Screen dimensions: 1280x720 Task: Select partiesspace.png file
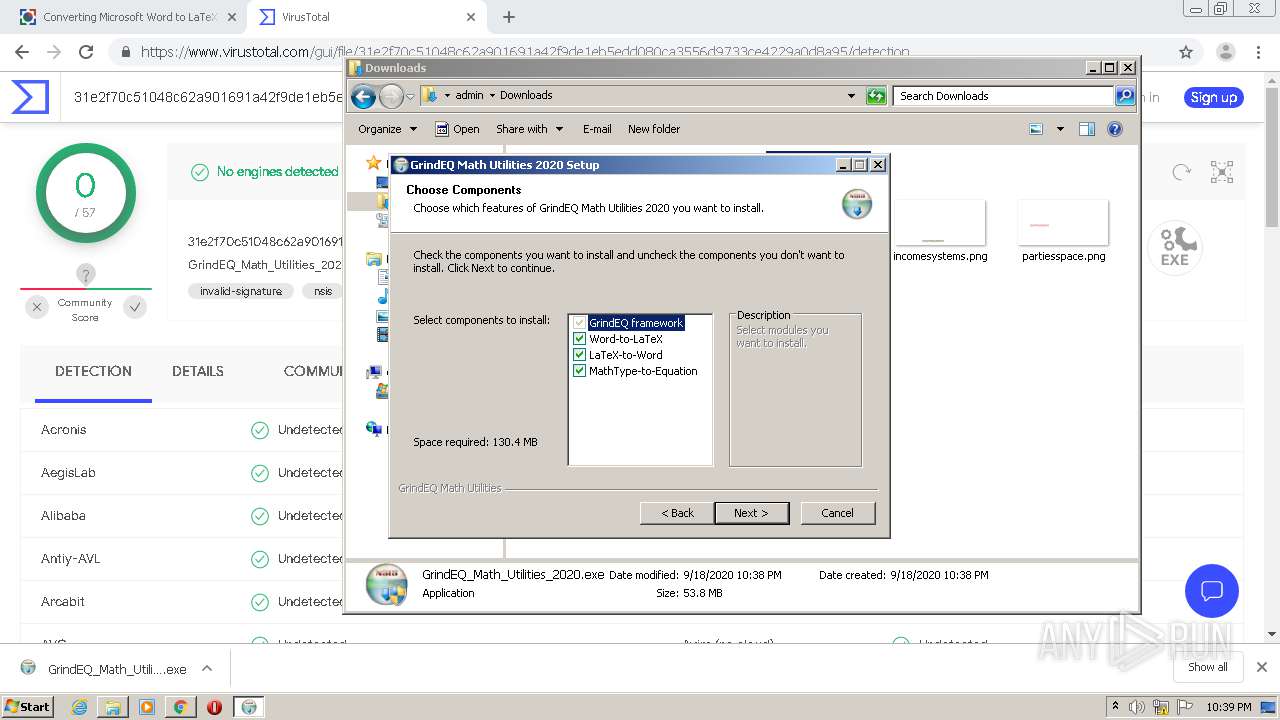1064,232
